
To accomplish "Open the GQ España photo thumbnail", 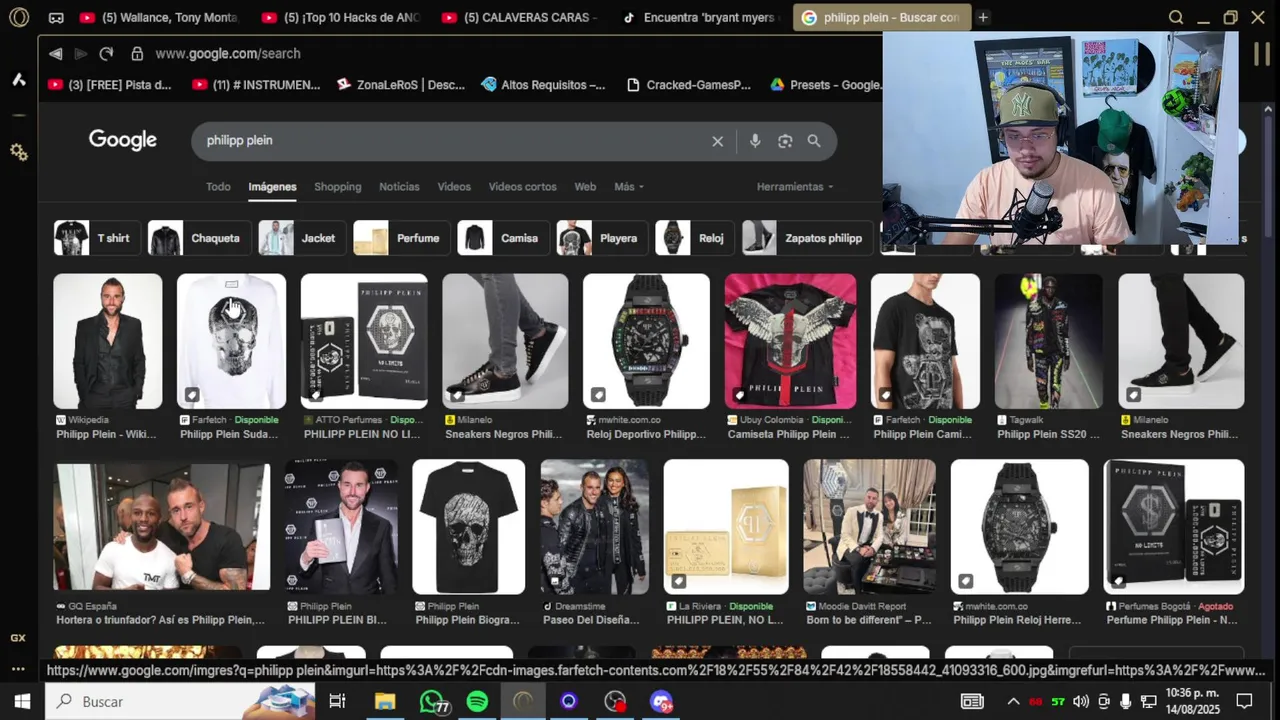I will coord(162,527).
